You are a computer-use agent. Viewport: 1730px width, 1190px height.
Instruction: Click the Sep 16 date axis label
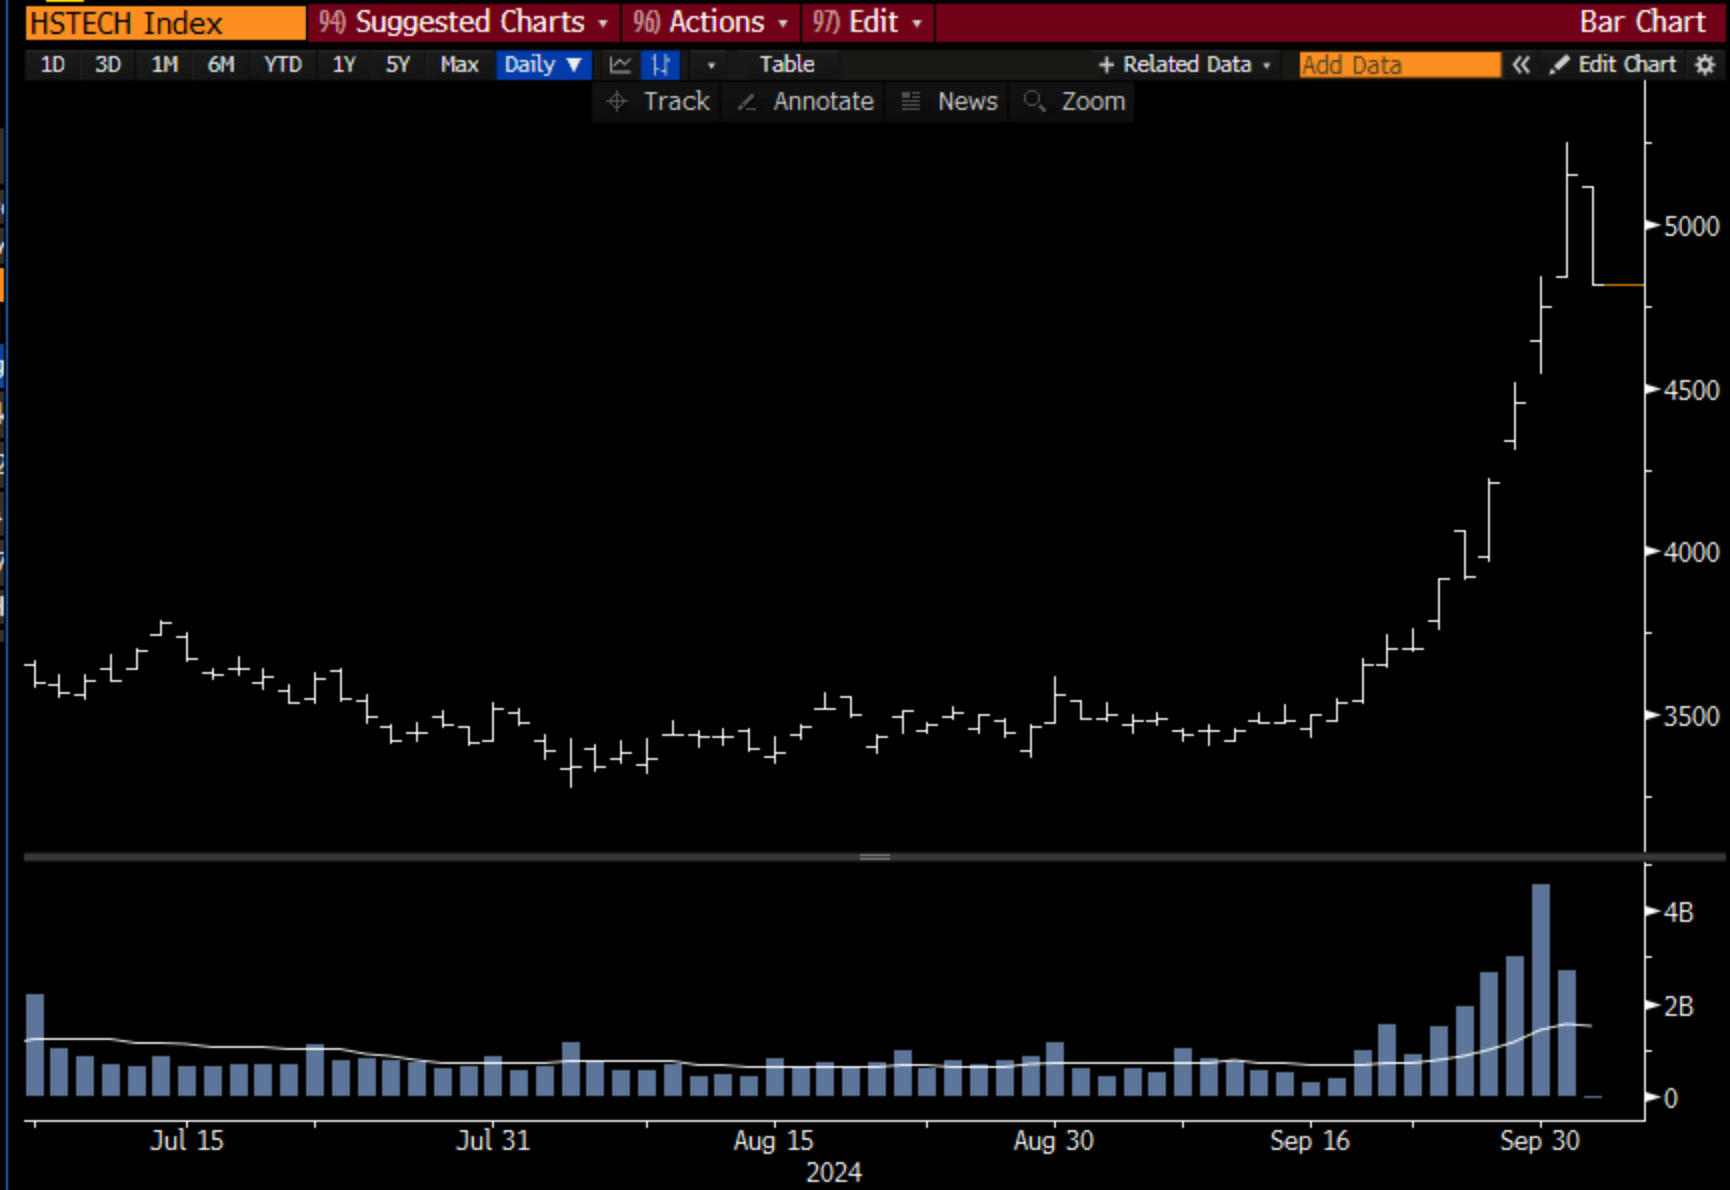pyautogui.click(x=1309, y=1141)
